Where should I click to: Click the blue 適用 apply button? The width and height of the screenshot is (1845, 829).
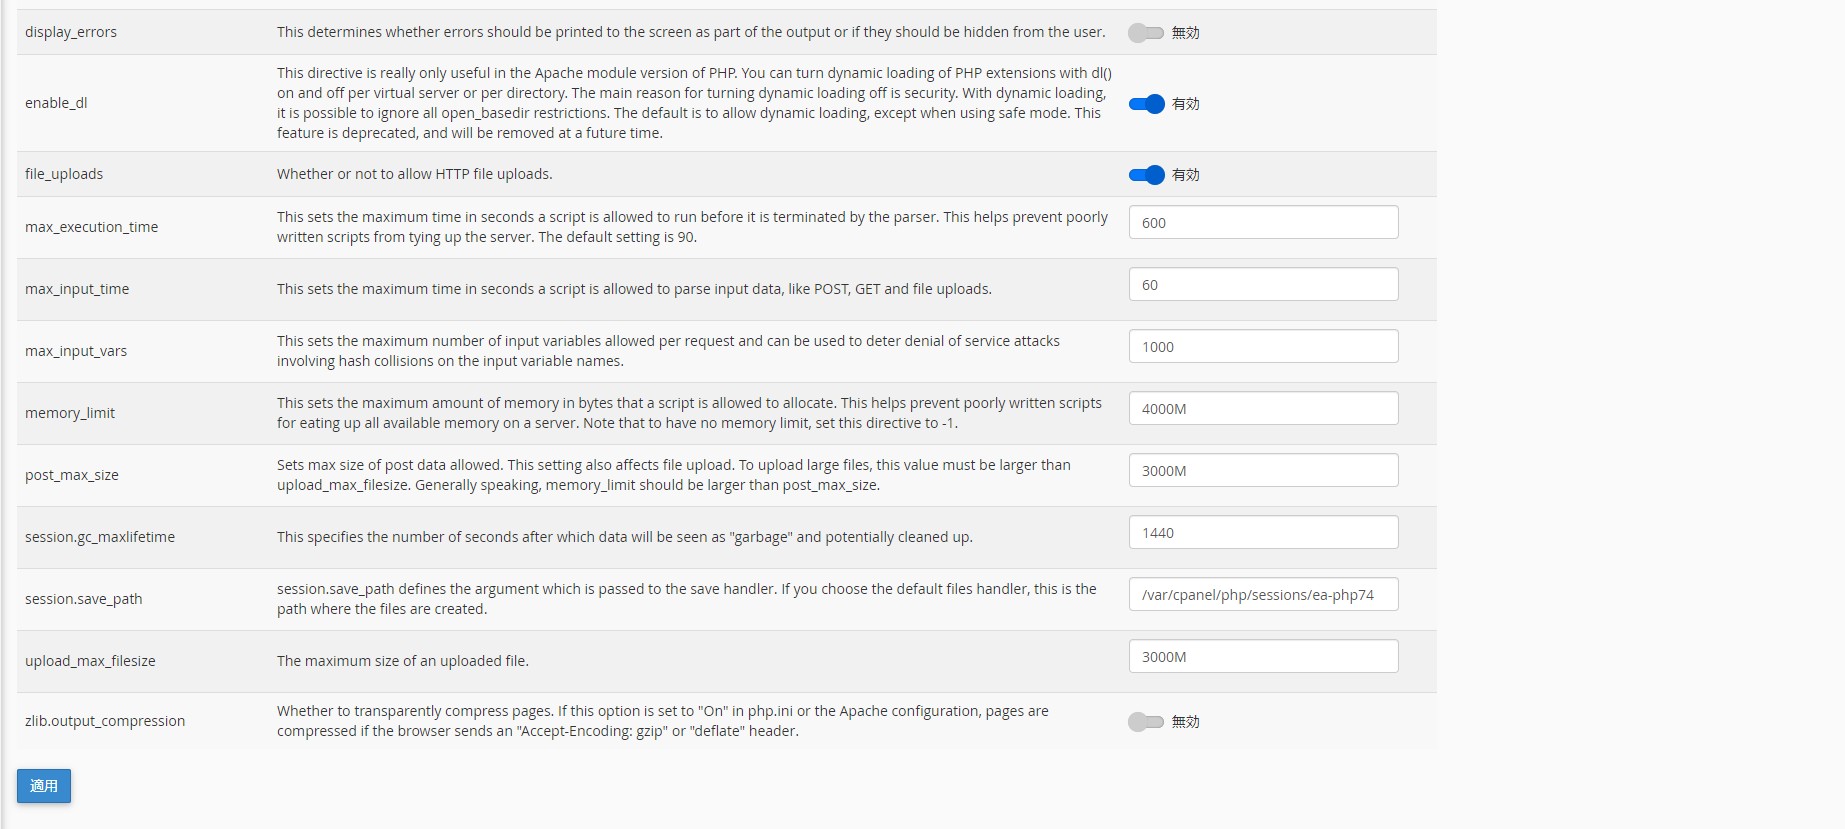[44, 786]
